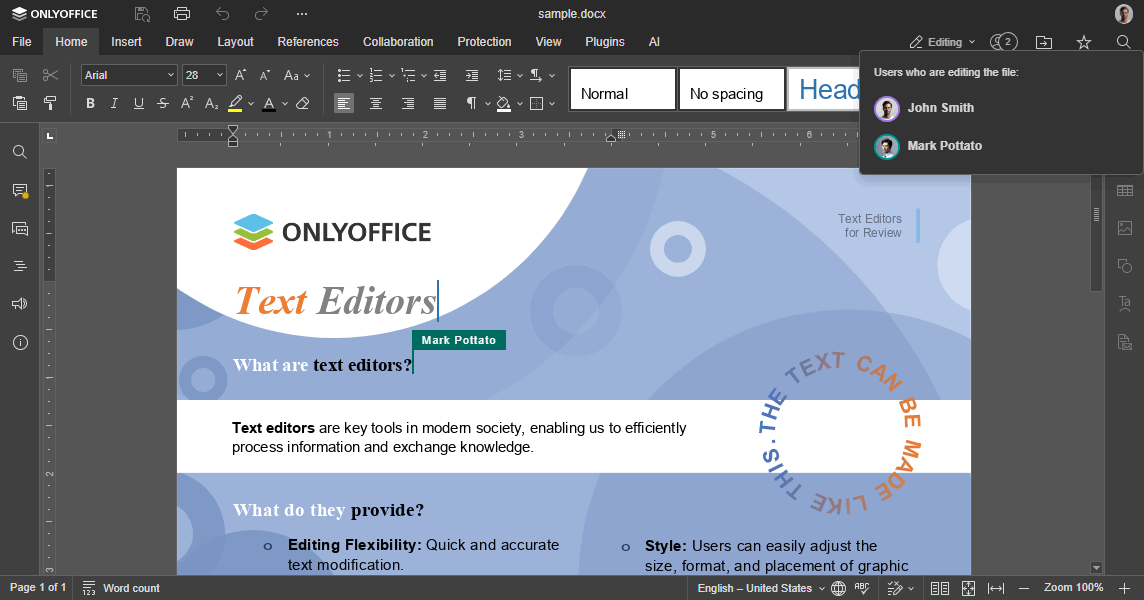Viewport: 1144px width, 600px height.
Task: Switch to the Insert tab
Action: [126, 42]
